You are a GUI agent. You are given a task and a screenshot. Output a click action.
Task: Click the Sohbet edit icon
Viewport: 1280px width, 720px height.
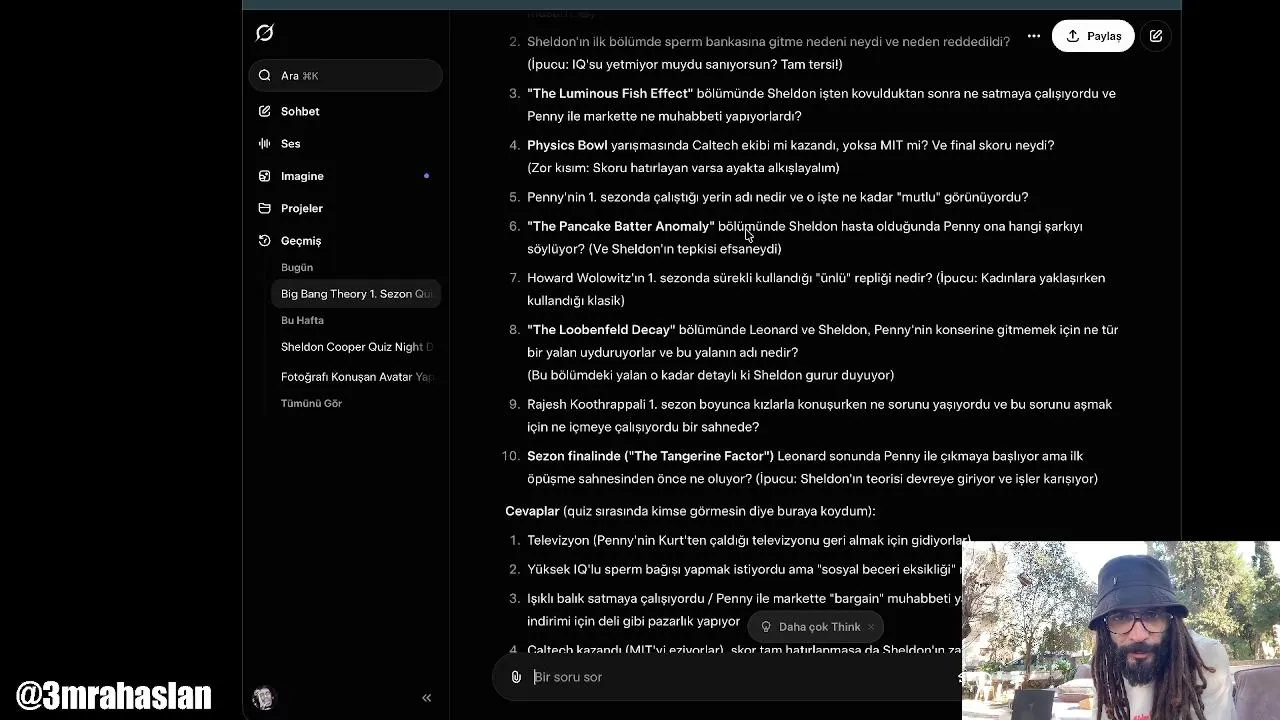(264, 111)
